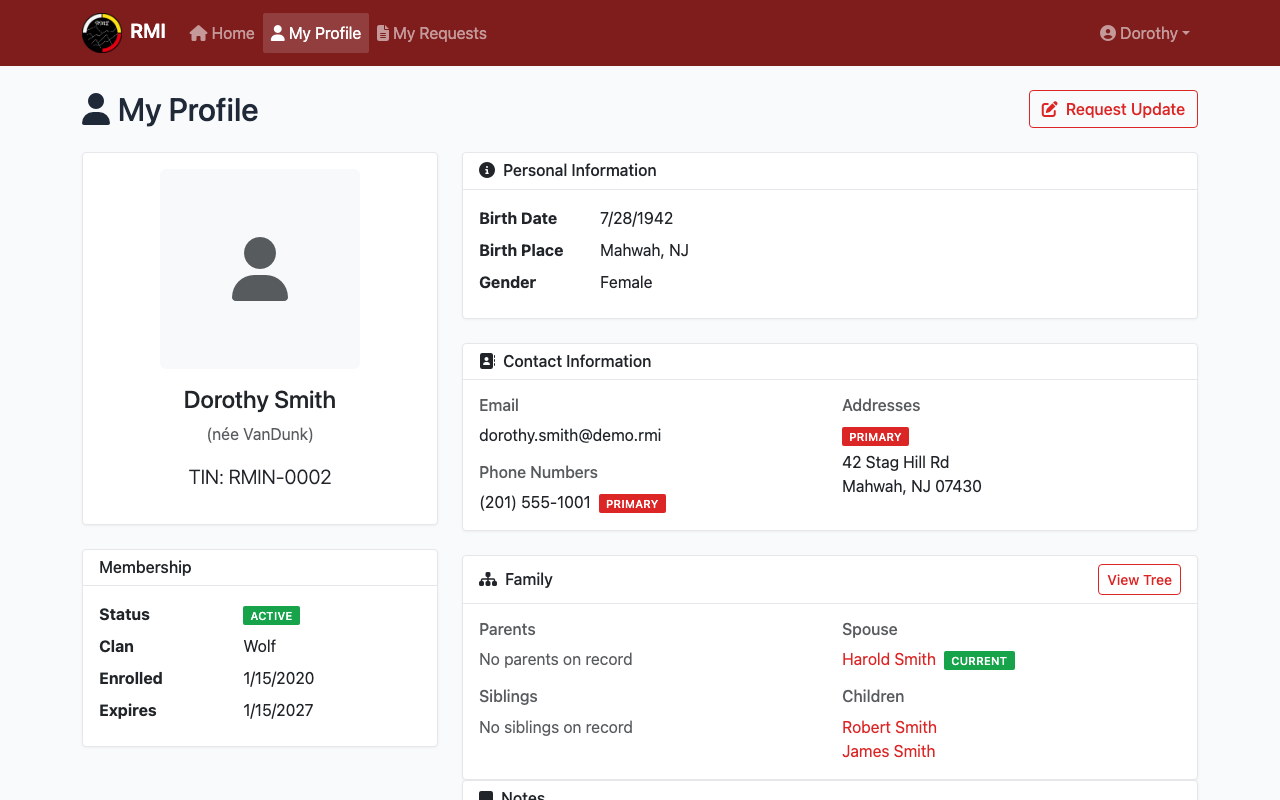This screenshot has width=1280, height=800.
Task: Click the house icon beside Home
Action: pos(198,33)
